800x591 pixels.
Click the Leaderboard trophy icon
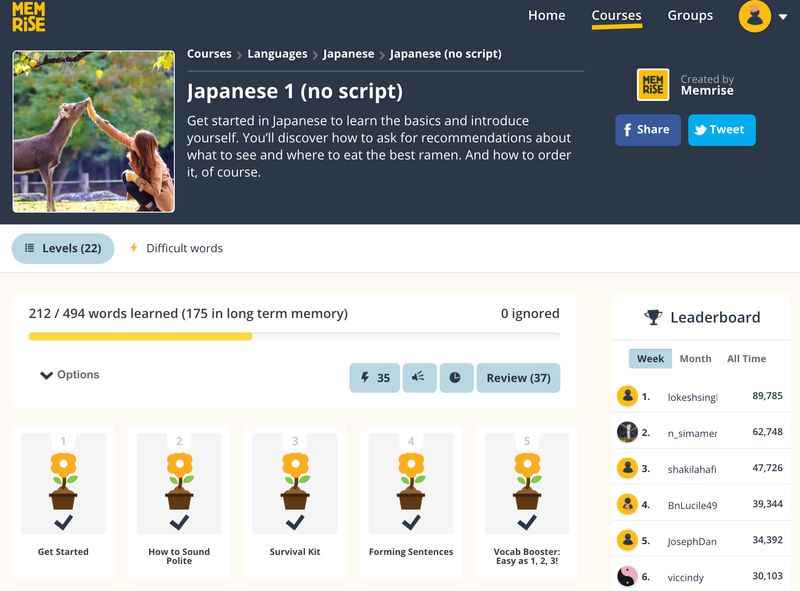point(653,317)
